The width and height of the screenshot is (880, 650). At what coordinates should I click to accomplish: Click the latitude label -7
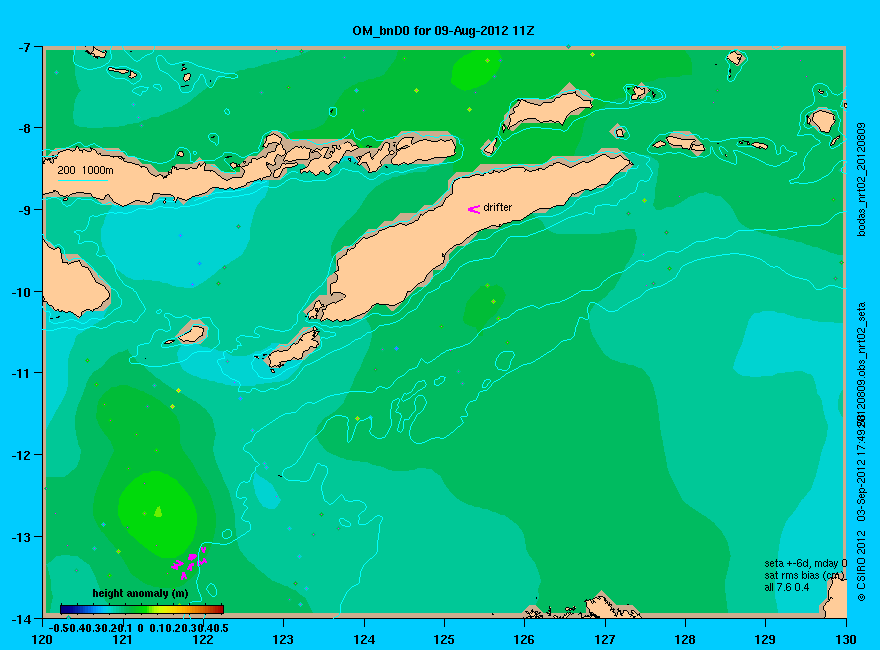pos(24,47)
